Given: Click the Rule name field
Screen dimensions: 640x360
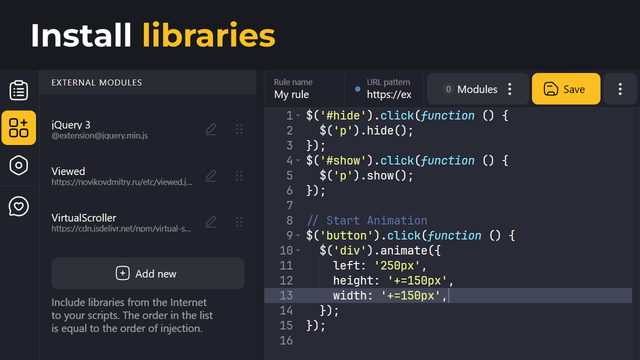Looking at the screenshot, I should (x=304, y=89).
